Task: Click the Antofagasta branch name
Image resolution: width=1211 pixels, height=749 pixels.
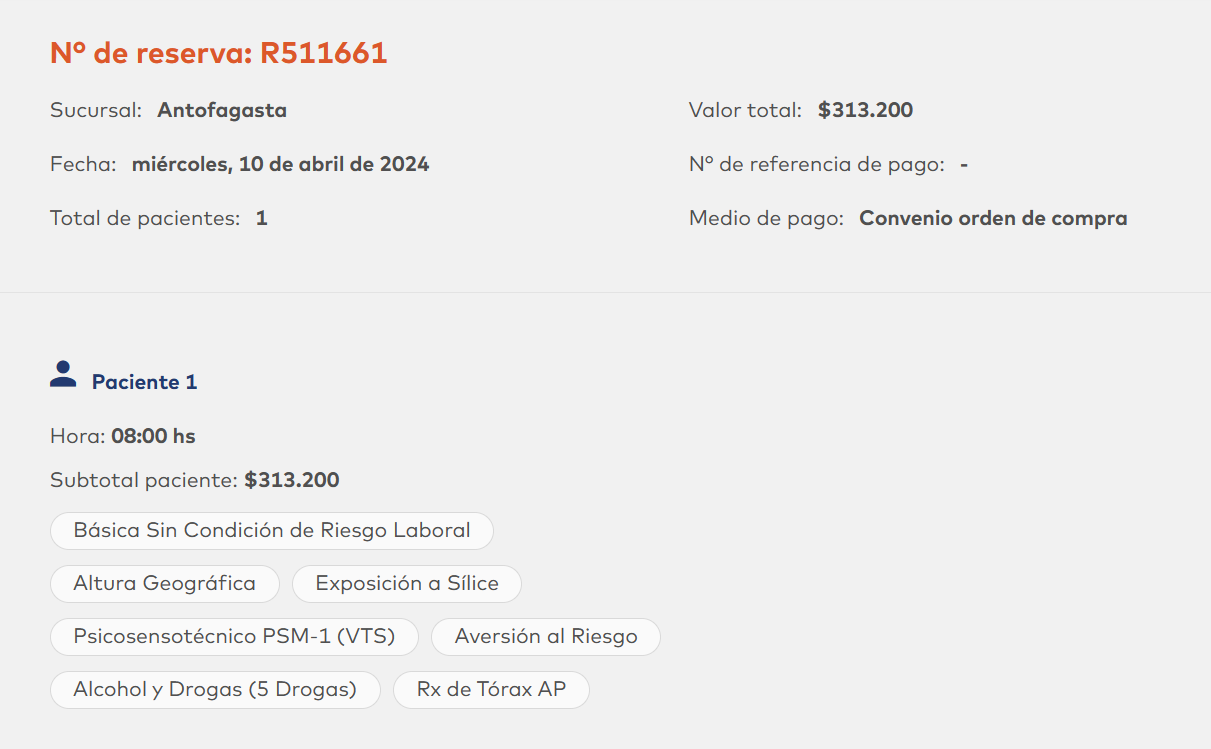Action: tap(222, 110)
